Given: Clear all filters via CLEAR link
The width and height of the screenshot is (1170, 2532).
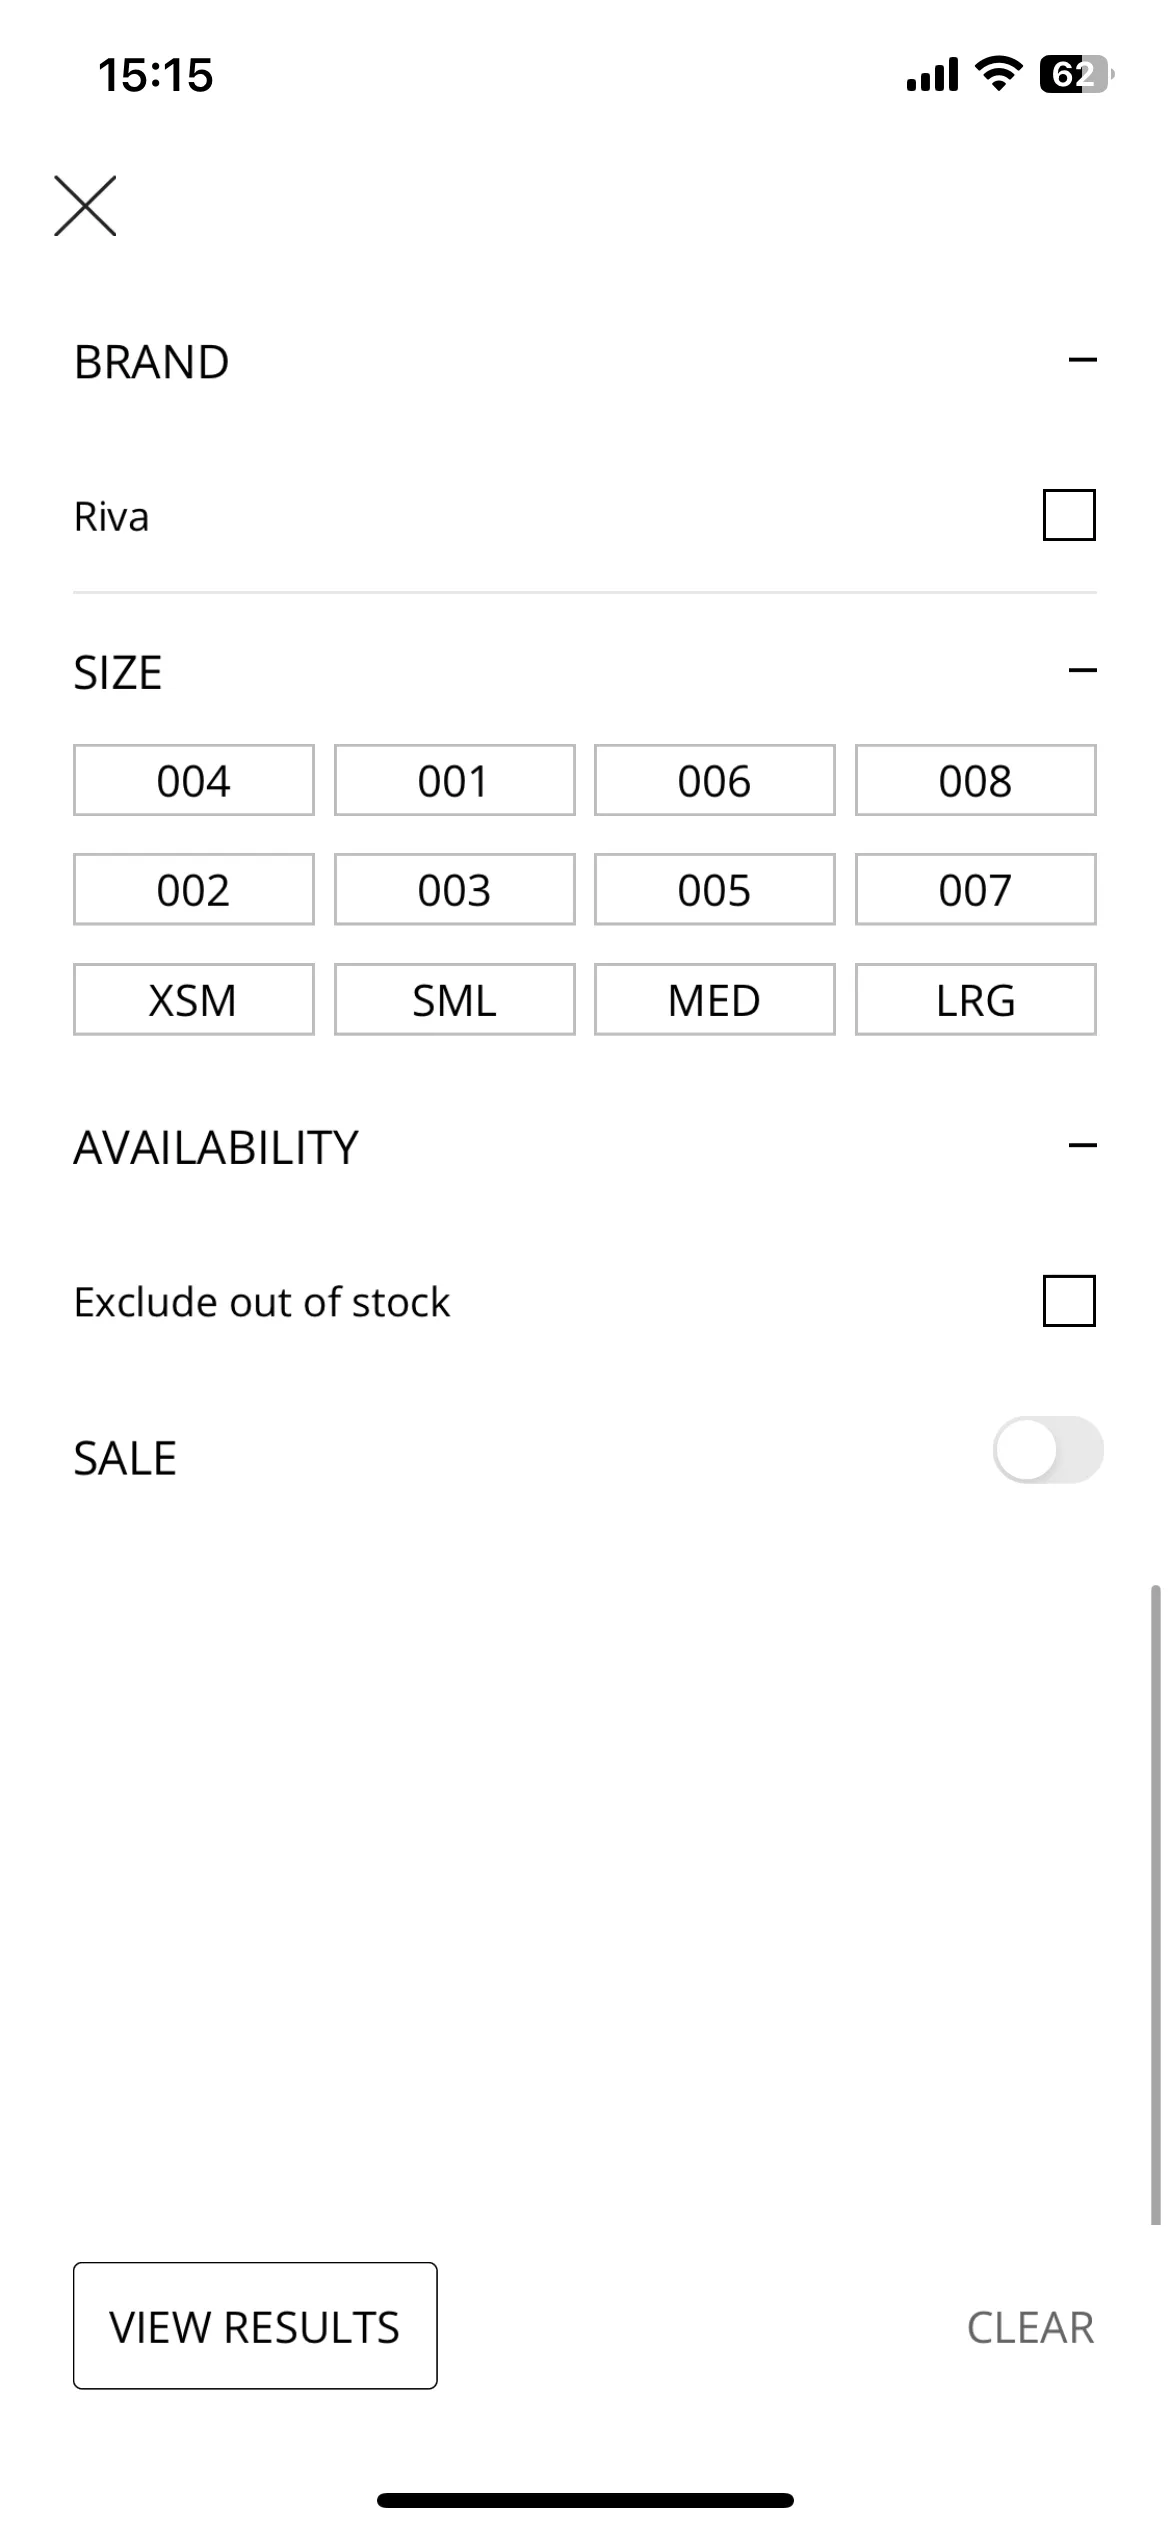Looking at the screenshot, I should pos(1031,2328).
